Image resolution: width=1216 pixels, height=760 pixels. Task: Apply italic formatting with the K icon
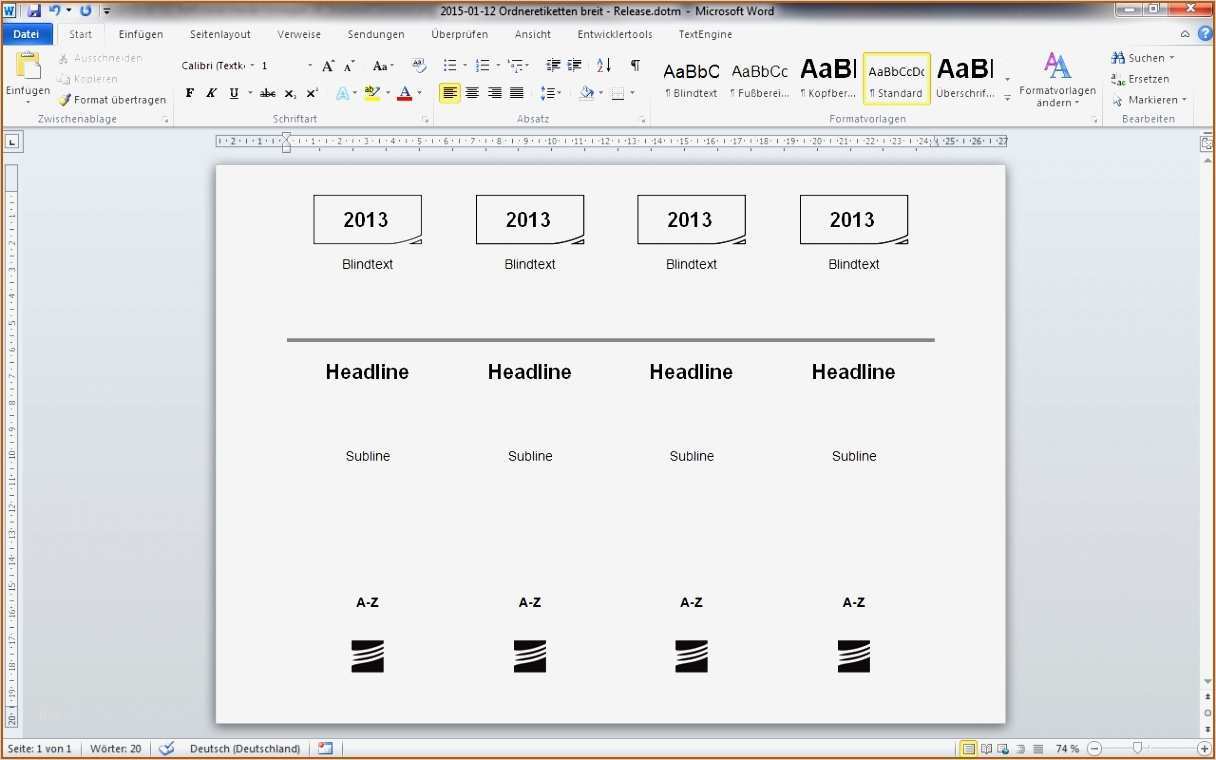coord(211,93)
